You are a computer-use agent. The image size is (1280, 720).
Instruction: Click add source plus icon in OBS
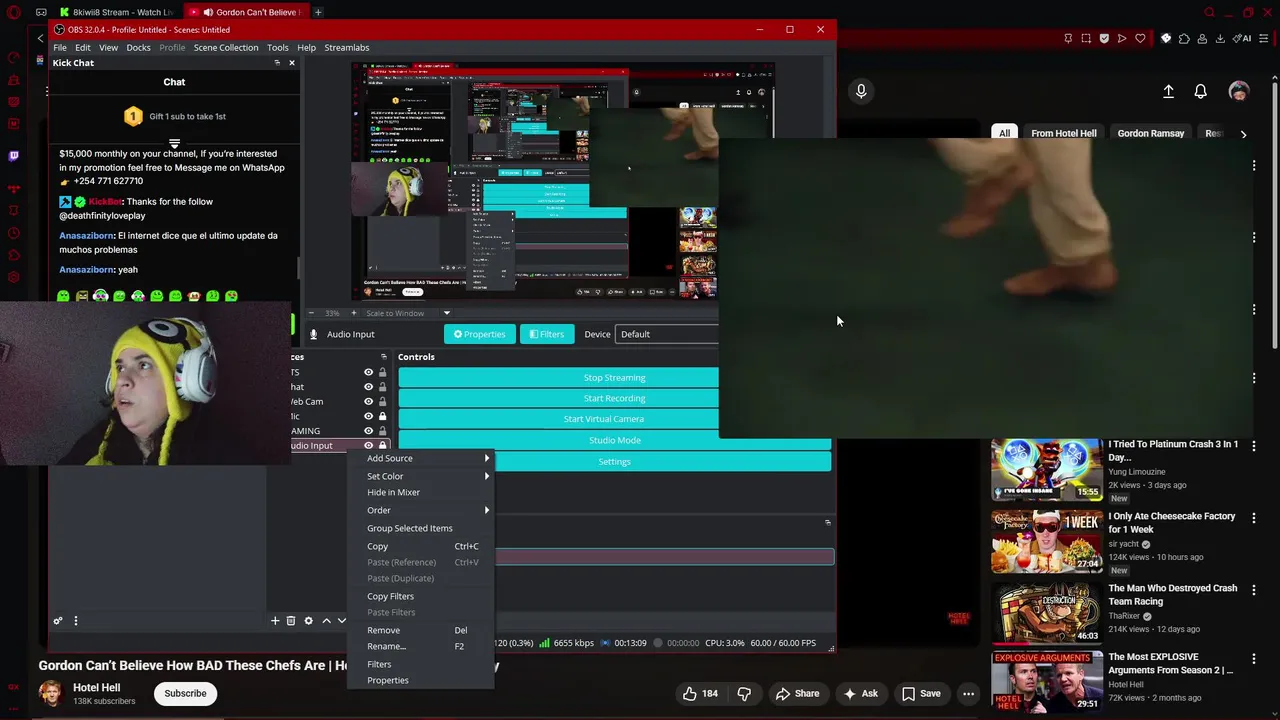275,621
